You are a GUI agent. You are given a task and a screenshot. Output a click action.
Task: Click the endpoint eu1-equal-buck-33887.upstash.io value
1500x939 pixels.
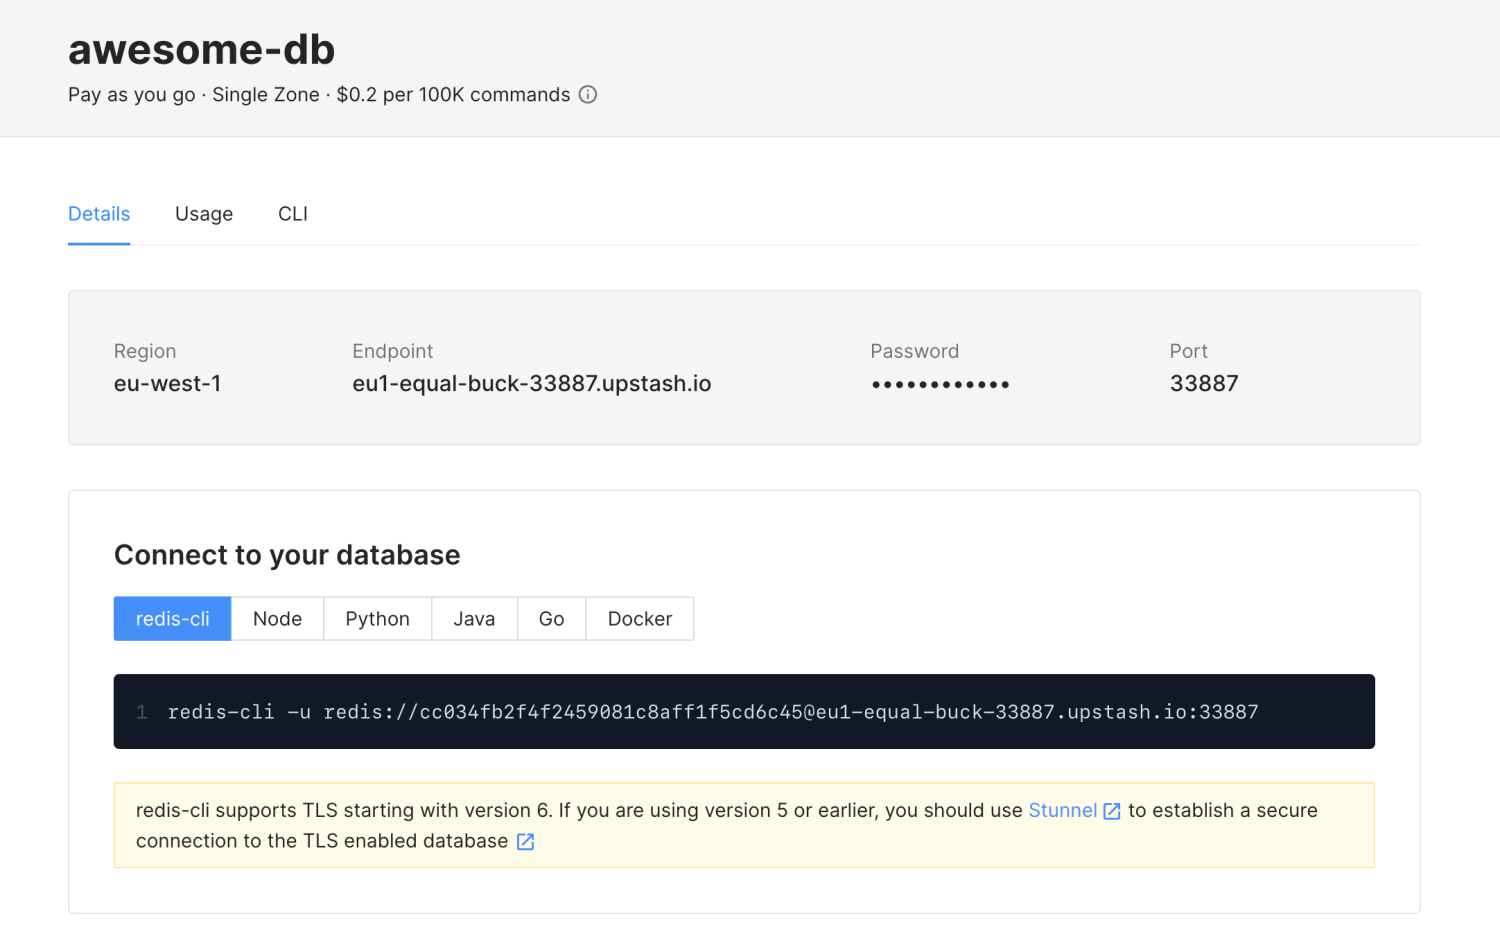click(531, 384)
